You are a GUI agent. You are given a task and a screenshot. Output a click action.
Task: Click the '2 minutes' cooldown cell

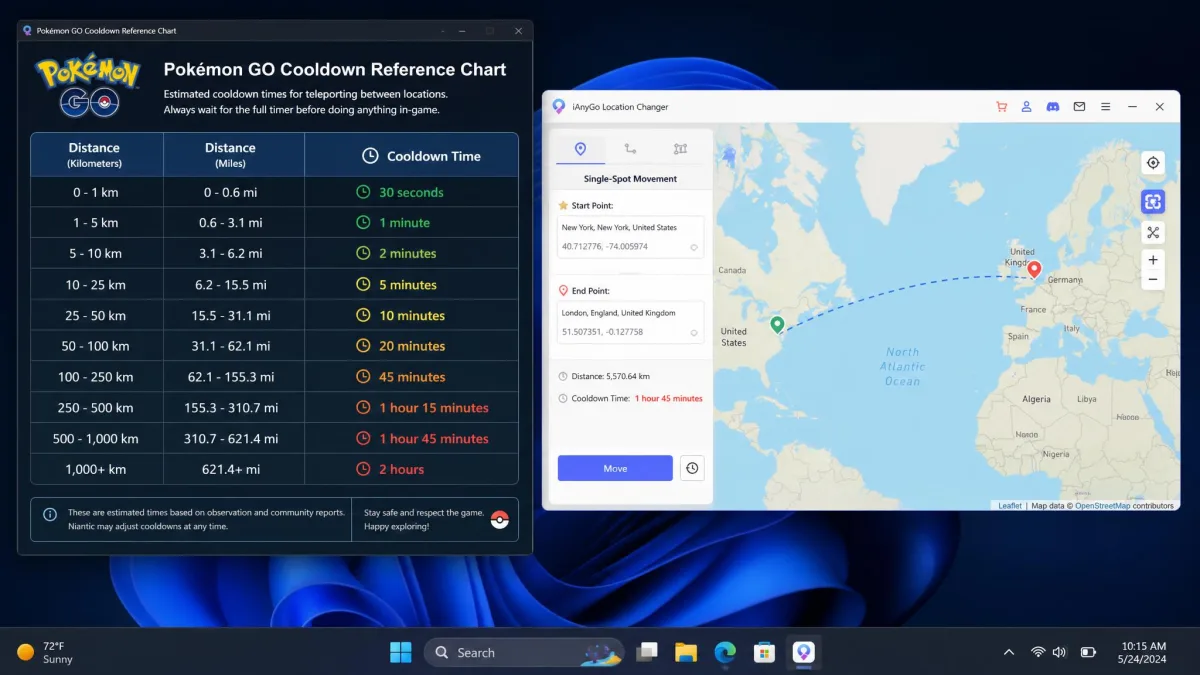click(411, 254)
